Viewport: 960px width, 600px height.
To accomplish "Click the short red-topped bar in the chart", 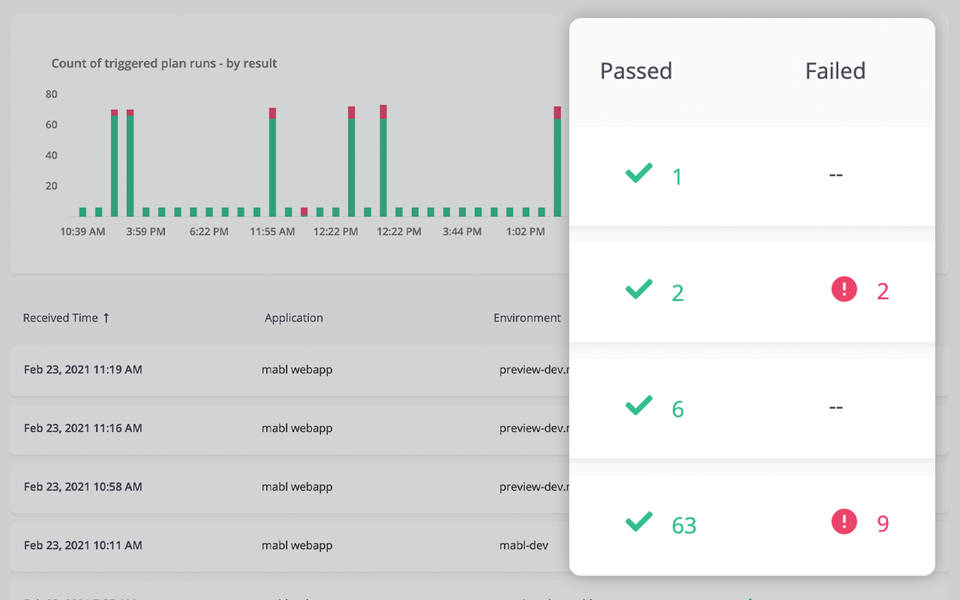I will [x=304, y=212].
